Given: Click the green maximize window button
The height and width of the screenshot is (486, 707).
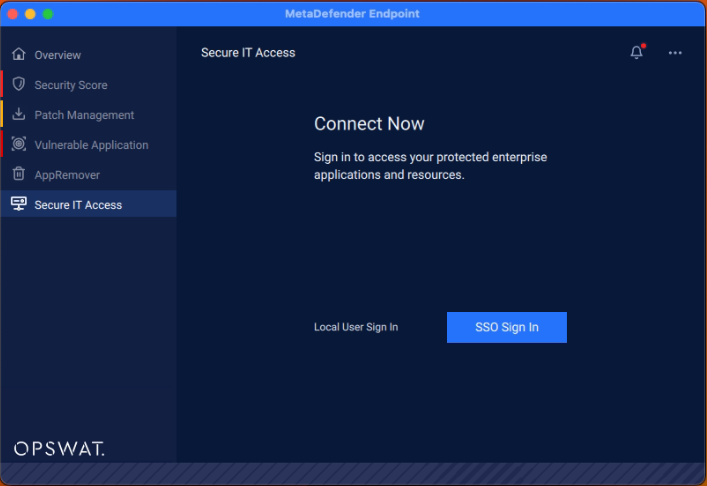Looking at the screenshot, I should tap(48, 14).
